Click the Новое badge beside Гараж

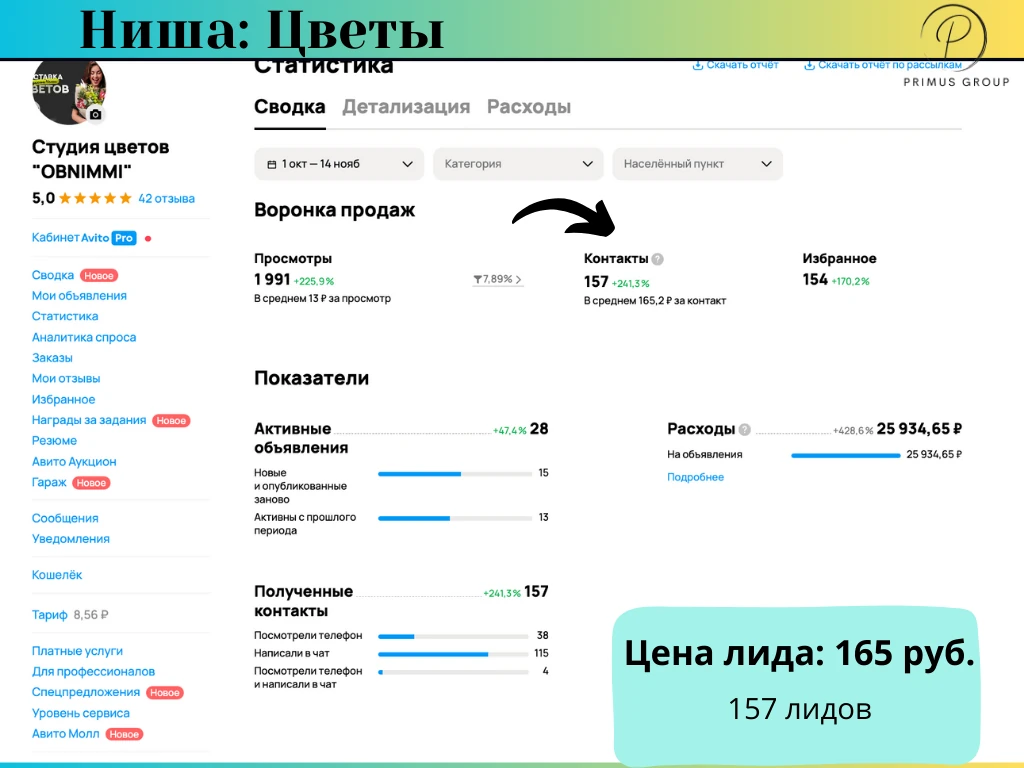[91, 483]
